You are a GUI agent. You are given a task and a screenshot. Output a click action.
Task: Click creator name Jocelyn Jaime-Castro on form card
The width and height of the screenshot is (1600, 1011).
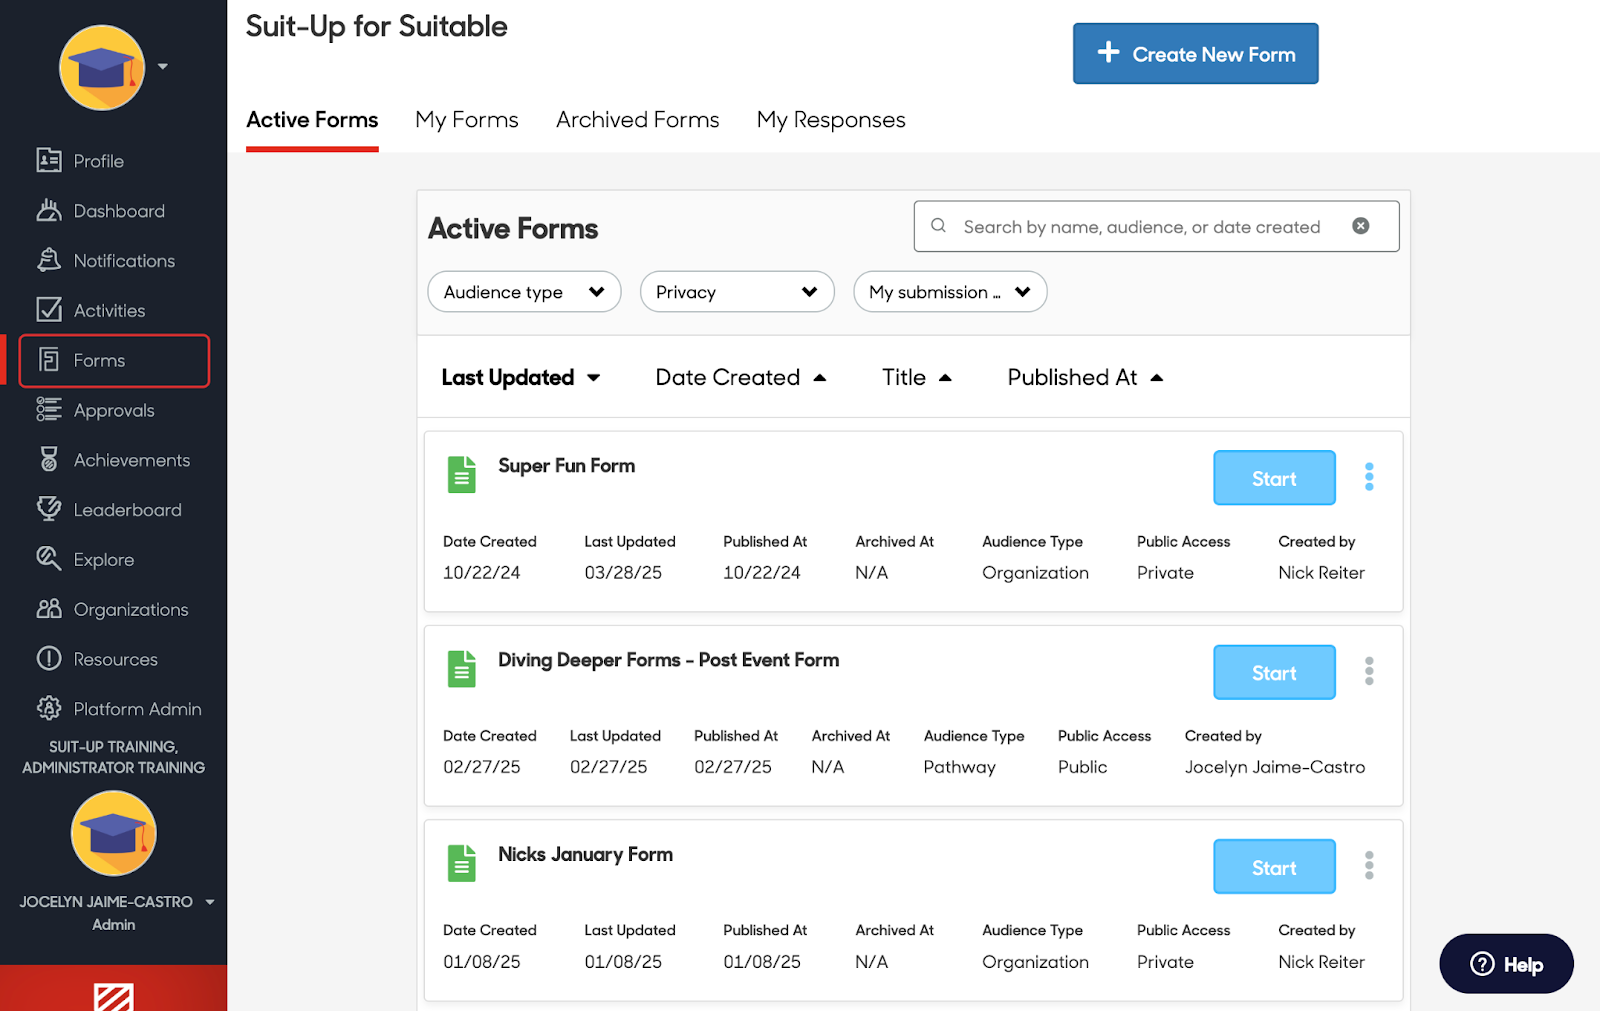click(1274, 767)
